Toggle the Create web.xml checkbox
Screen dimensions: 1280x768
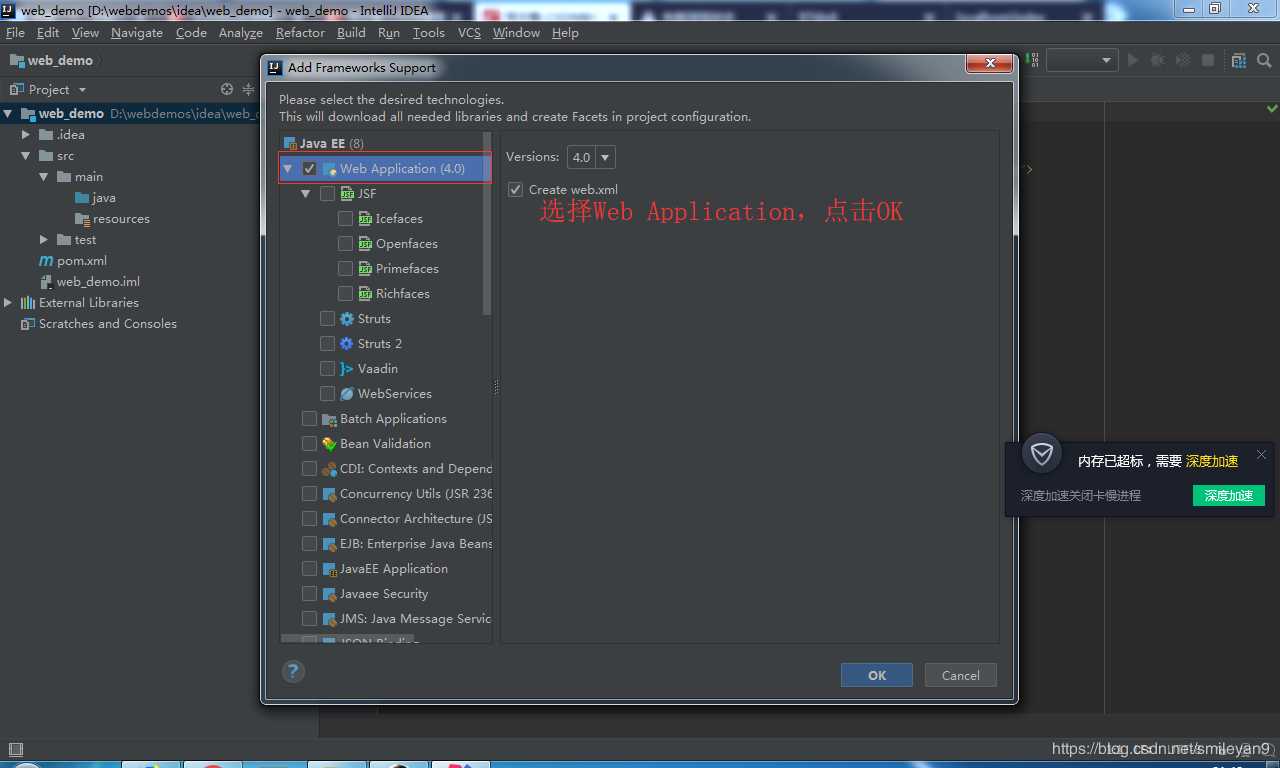(x=515, y=189)
